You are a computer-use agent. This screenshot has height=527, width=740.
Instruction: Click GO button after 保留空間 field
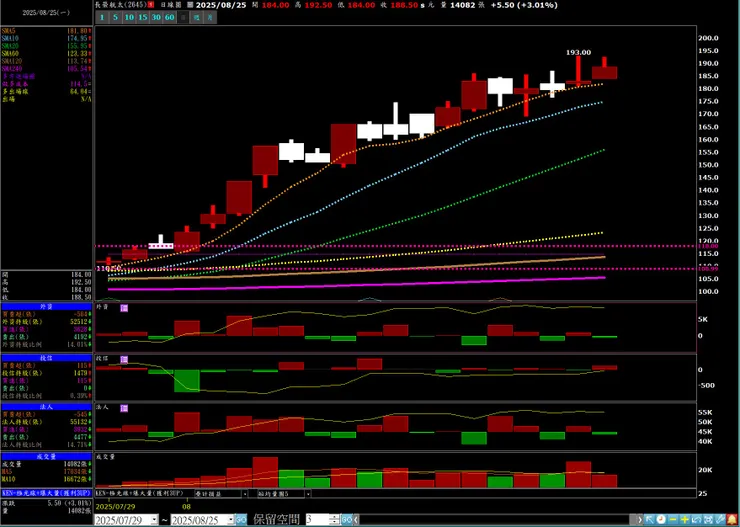pos(347,519)
